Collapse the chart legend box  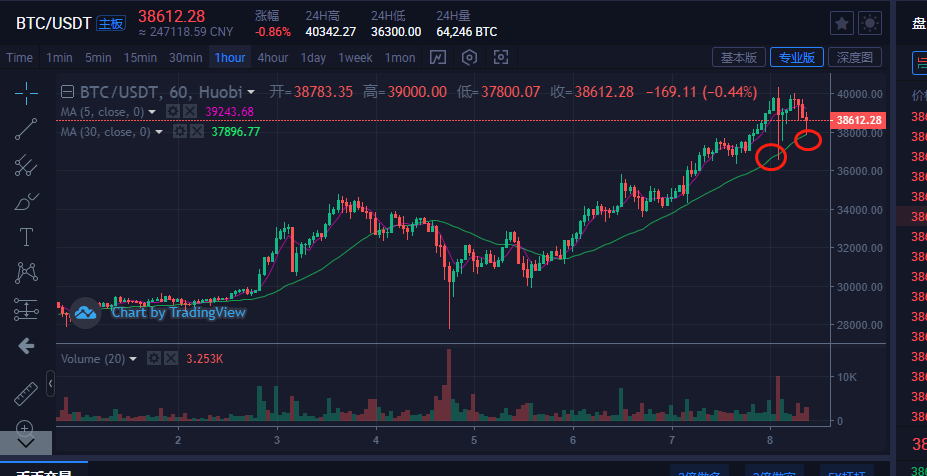(x=69, y=92)
